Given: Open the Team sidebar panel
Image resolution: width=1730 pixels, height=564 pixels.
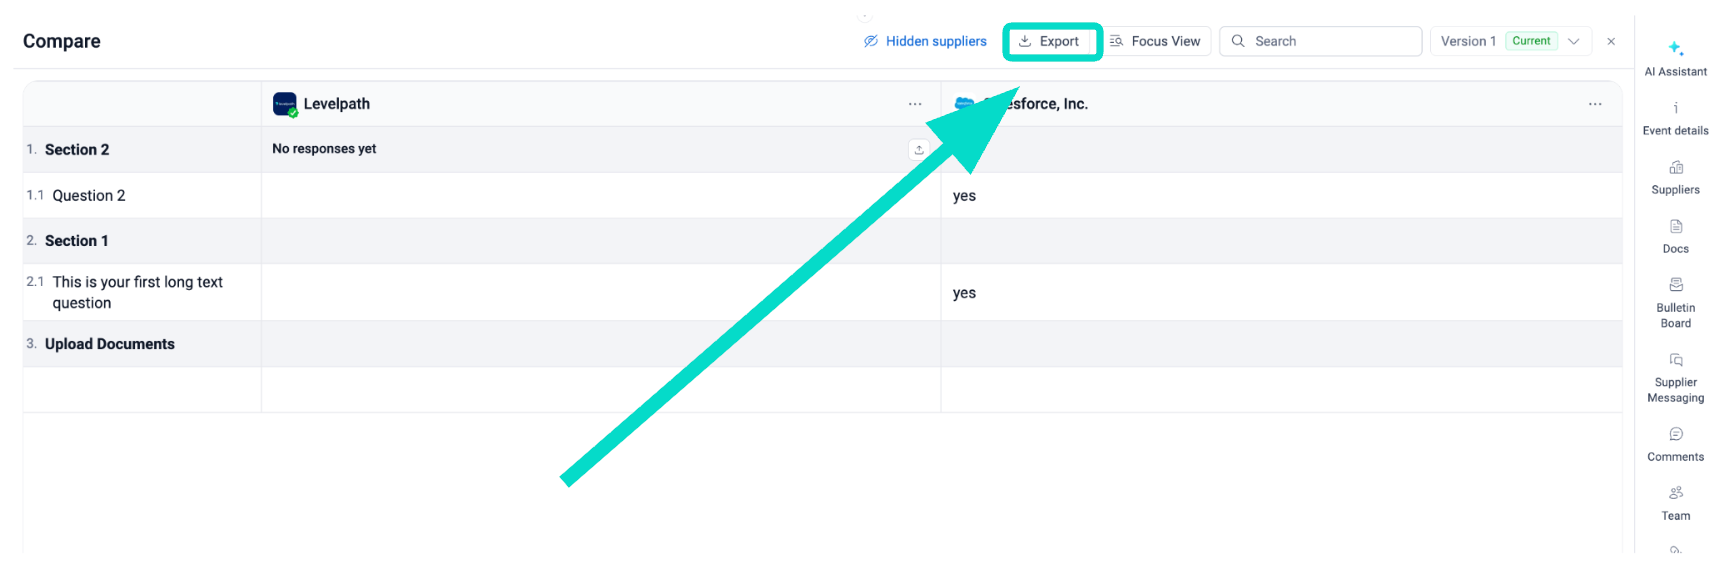Looking at the screenshot, I should (1675, 502).
